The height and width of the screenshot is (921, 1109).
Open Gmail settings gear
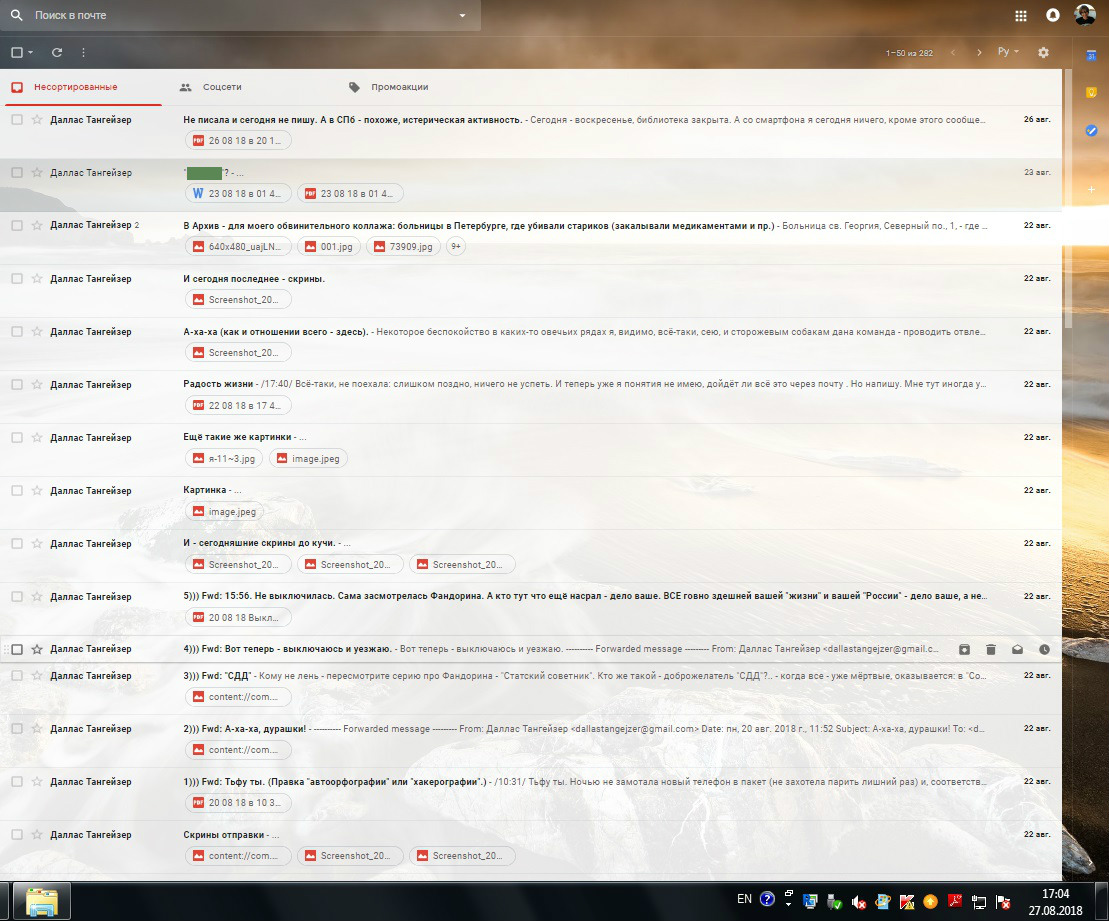1043,52
